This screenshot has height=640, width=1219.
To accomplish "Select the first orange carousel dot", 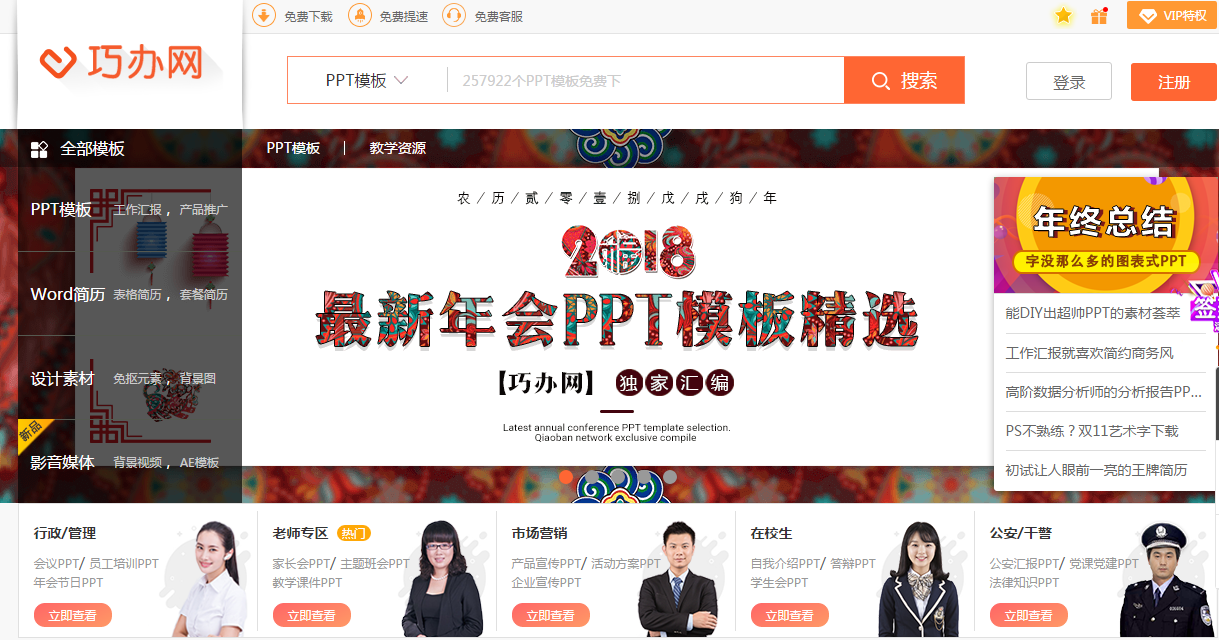I will point(566,477).
